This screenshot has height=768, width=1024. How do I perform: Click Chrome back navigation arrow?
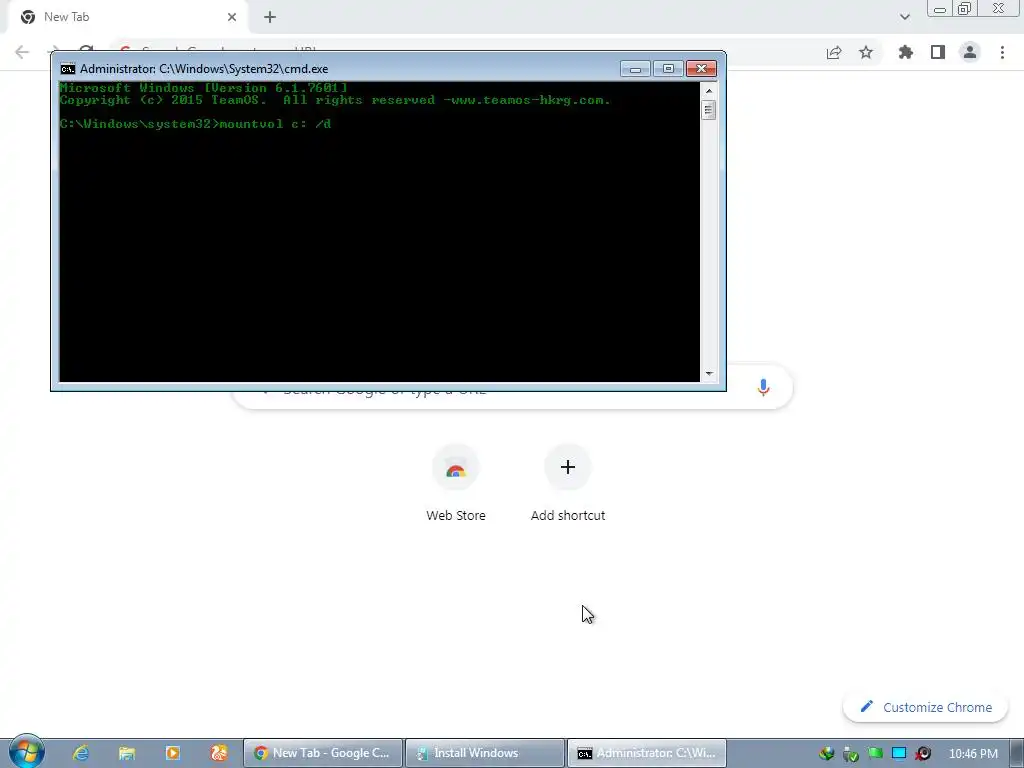click(x=22, y=52)
